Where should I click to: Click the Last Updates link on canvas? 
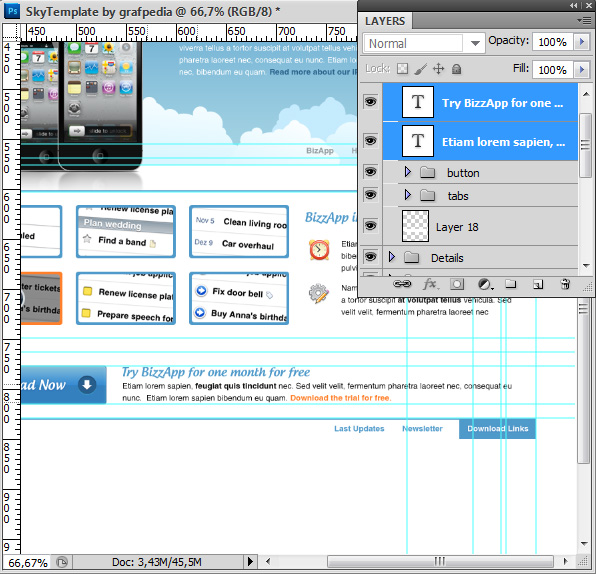tap(359, 428)
